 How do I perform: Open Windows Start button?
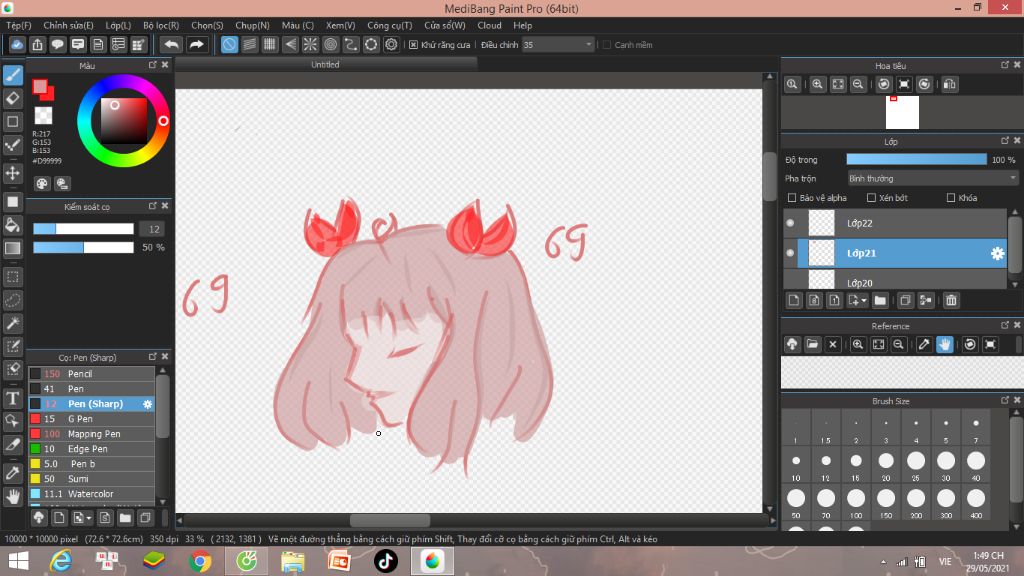click(18, 561)
